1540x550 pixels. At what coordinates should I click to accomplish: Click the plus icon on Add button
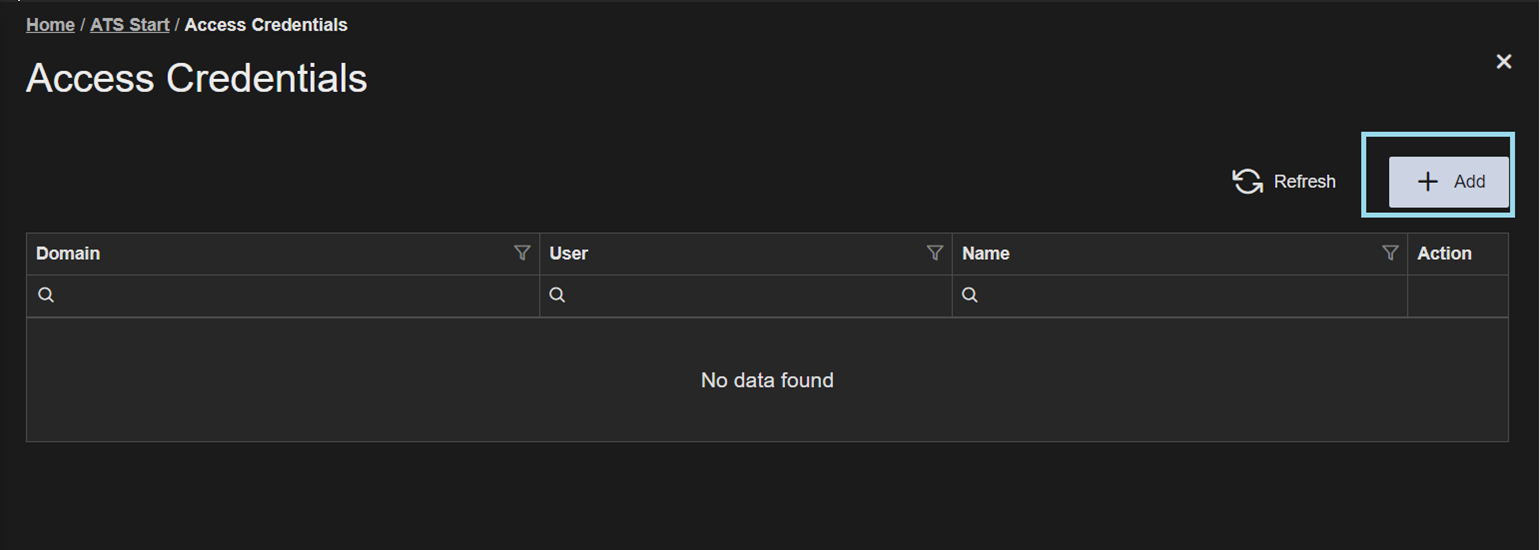(x=1428, y=182)
